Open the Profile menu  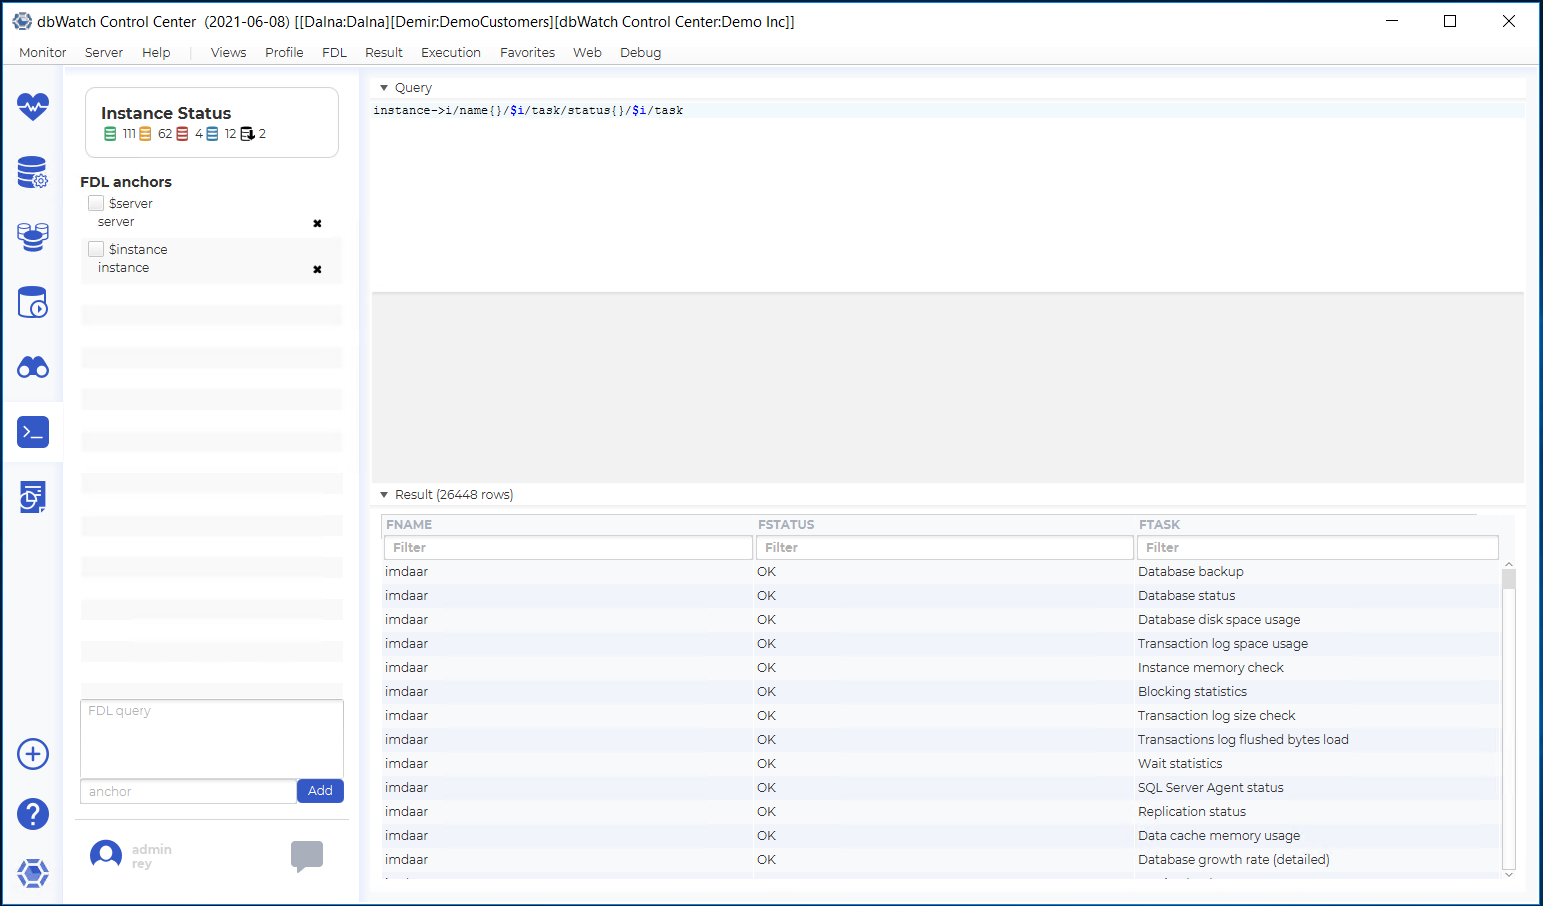[284, 53]
